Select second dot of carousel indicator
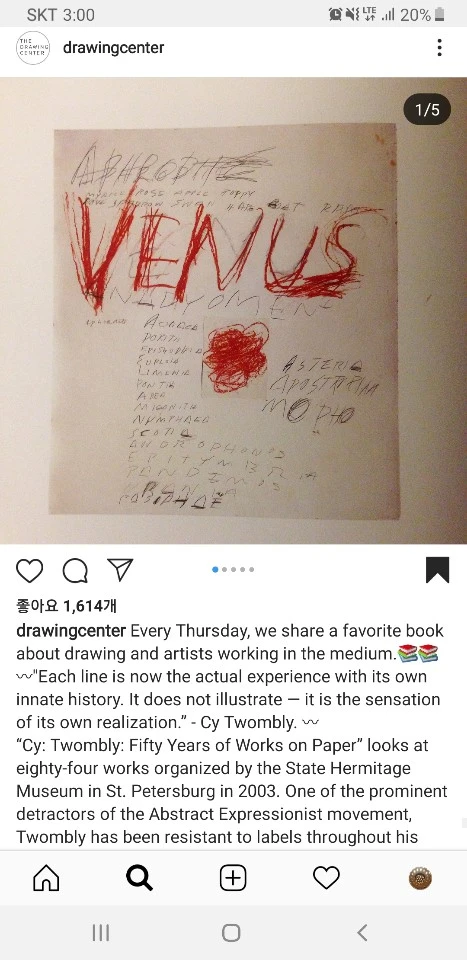The height and width of the screenshot is (960, 467). click(x=225, y=569)
